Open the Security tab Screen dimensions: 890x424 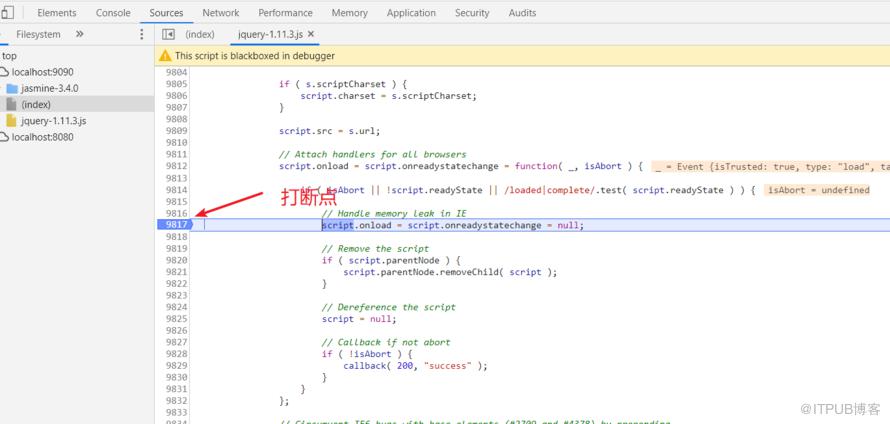pyautogui.click(x=472, y=12)
